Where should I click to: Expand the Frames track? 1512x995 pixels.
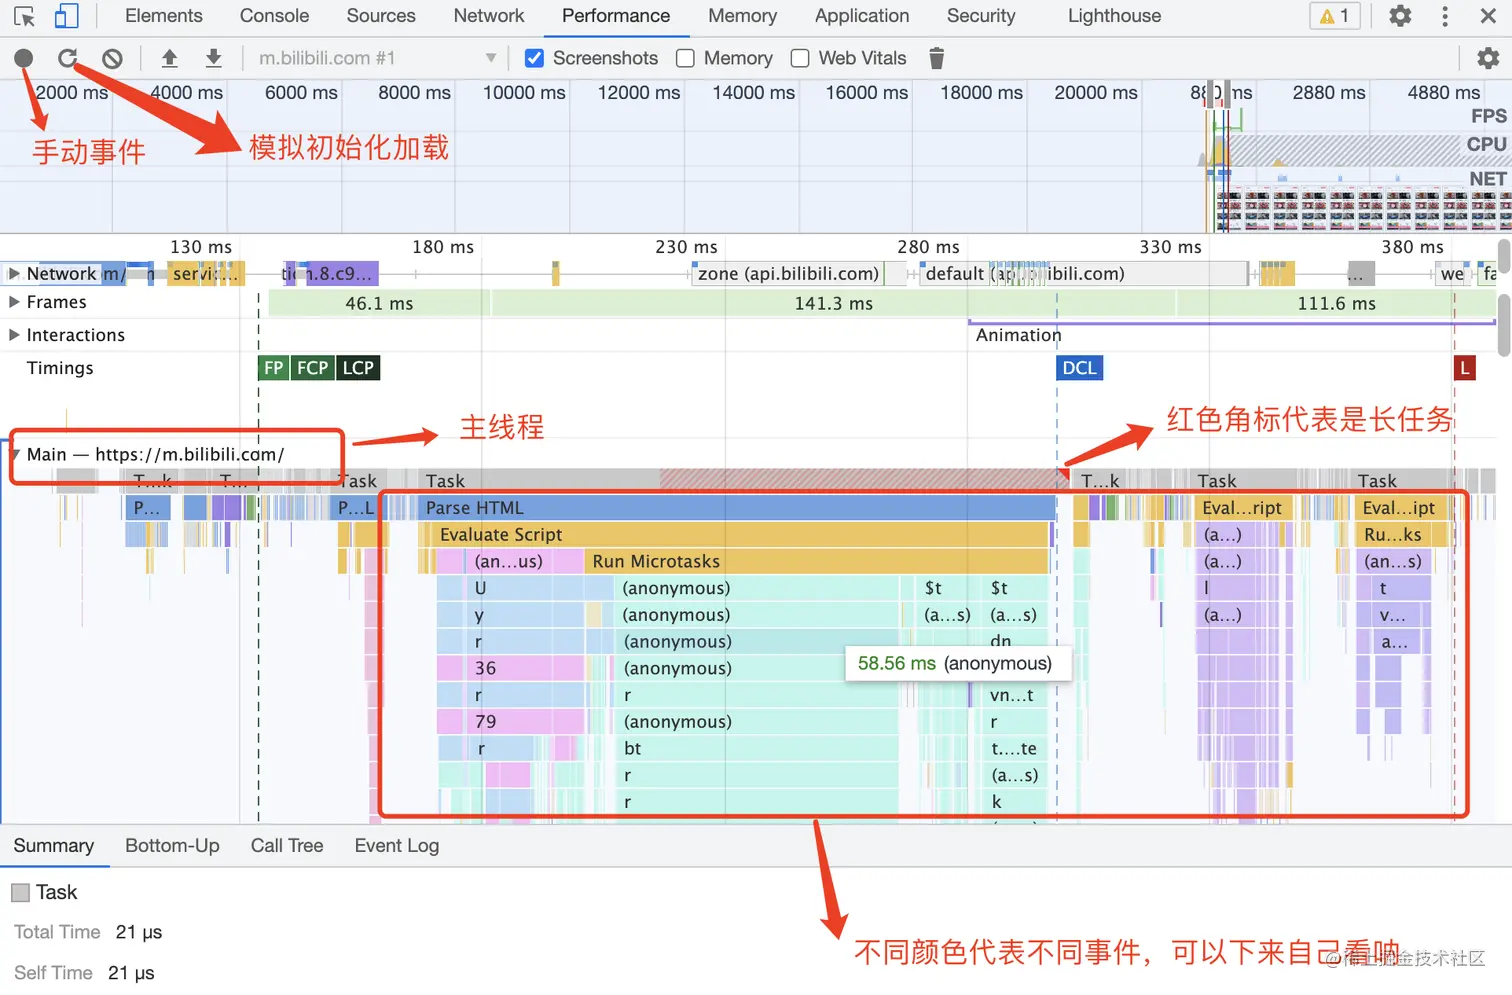click(x=14, y=301)
